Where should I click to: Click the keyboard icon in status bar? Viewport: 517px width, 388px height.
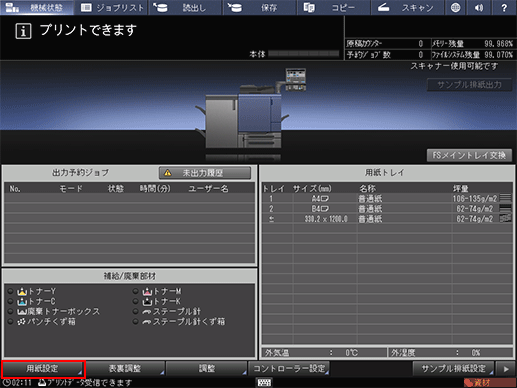(x=264, y=382)
